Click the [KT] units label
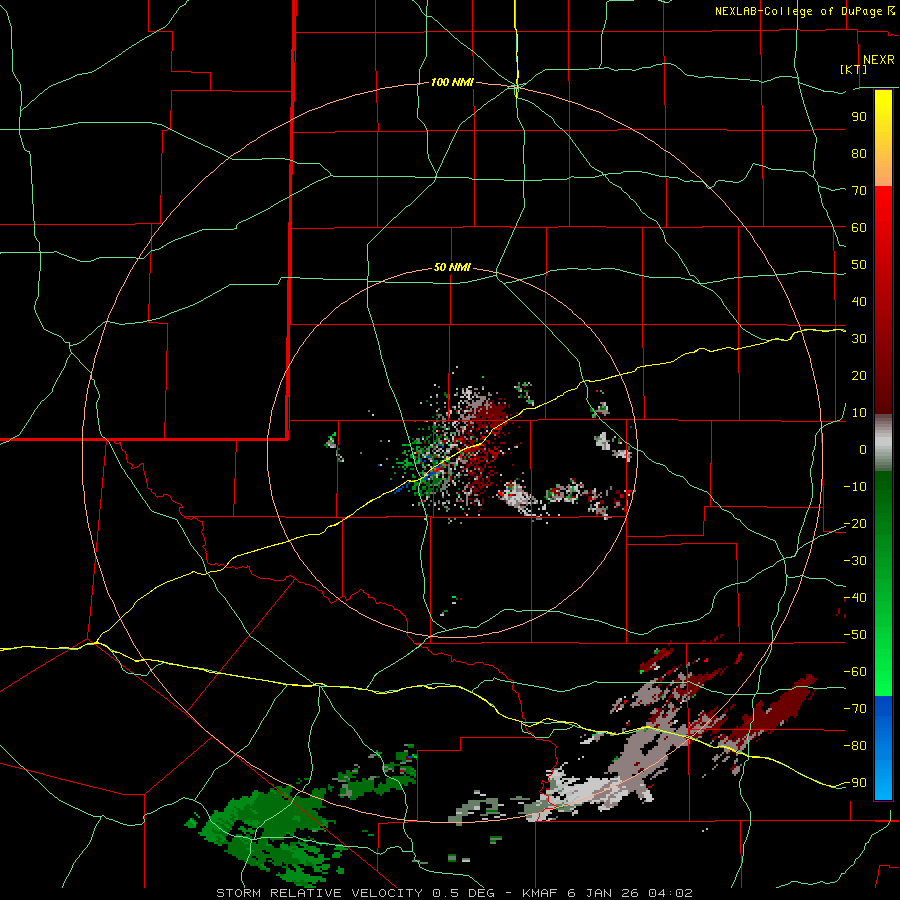This screenshot has height=900, width=900. 854,69
